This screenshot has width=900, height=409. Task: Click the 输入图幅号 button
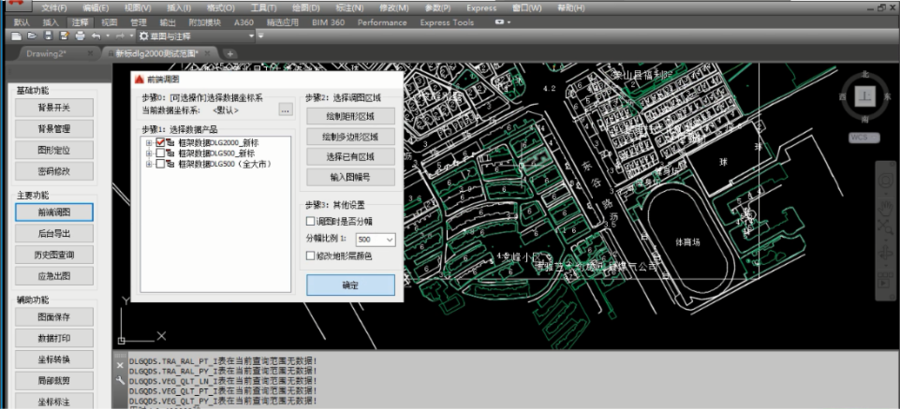(x=350, y=177)
